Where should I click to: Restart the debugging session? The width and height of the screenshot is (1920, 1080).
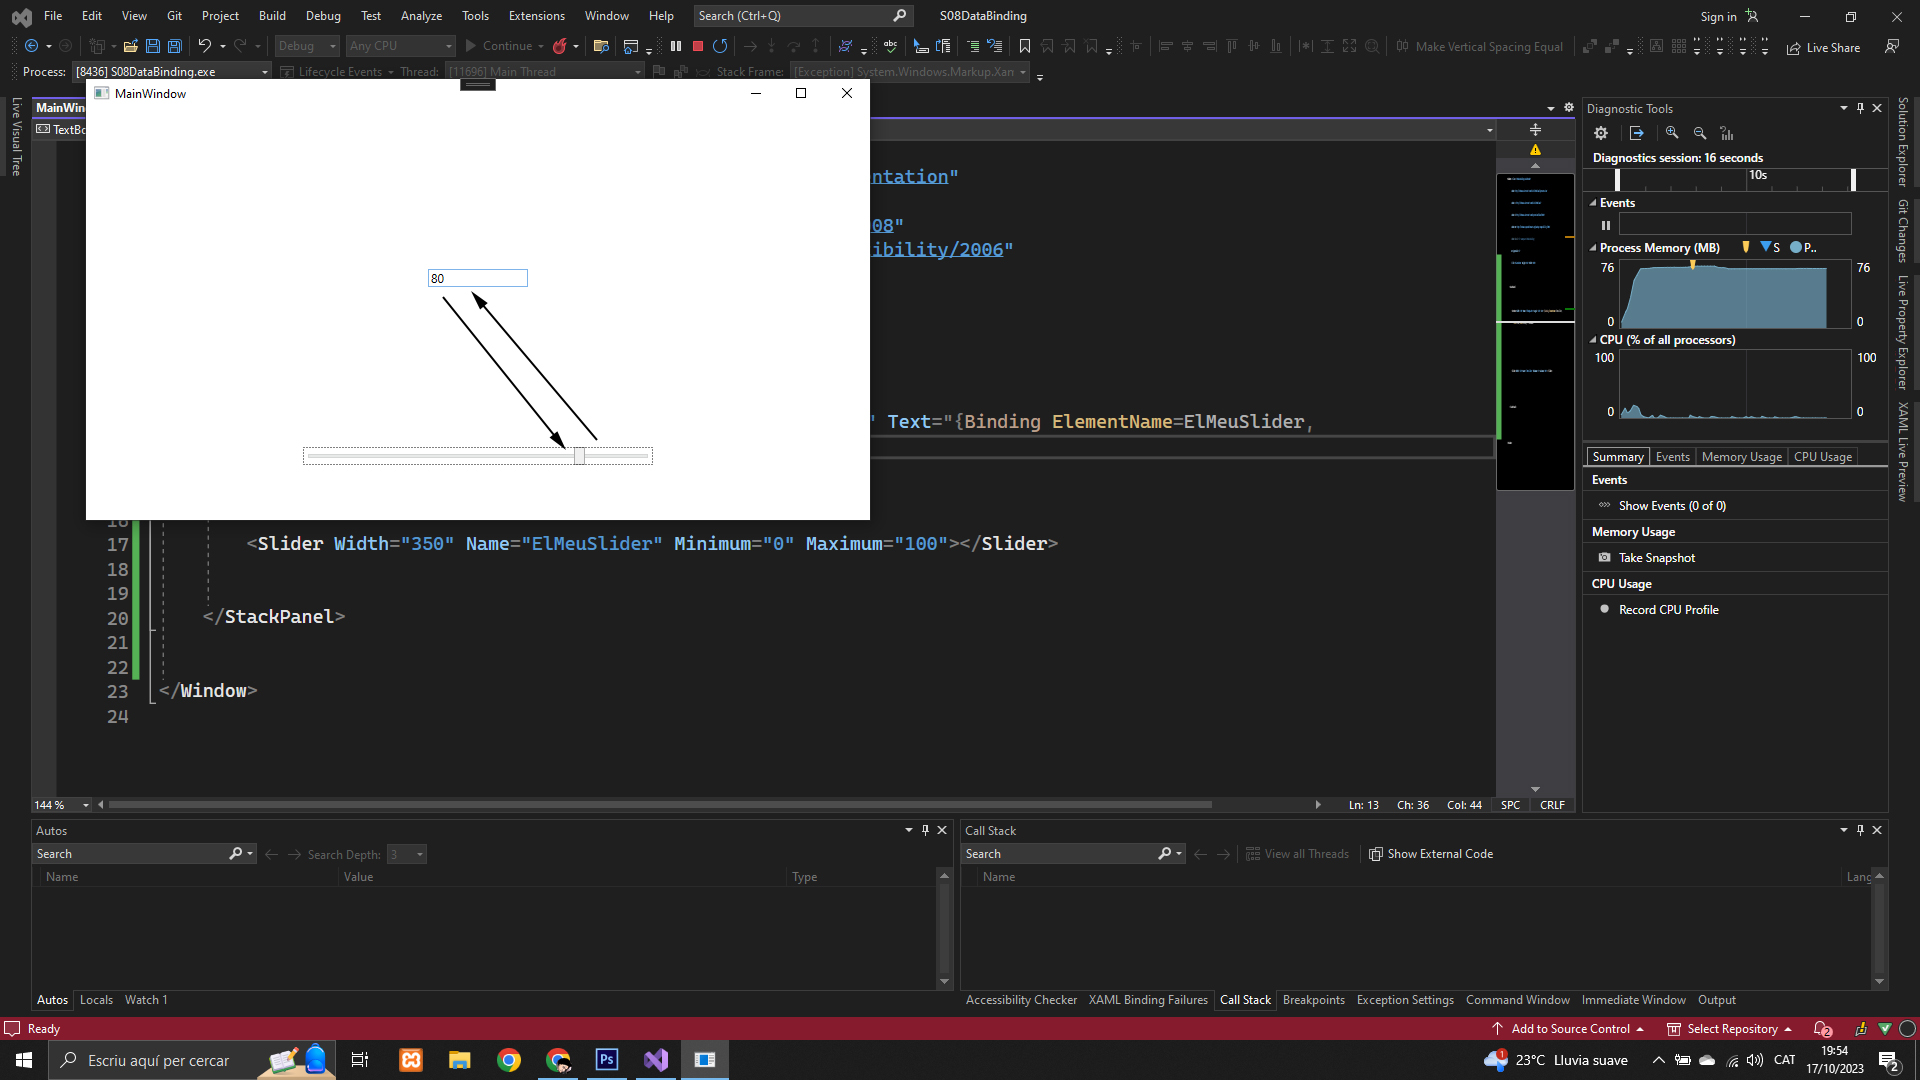click(x=720, y=46)
